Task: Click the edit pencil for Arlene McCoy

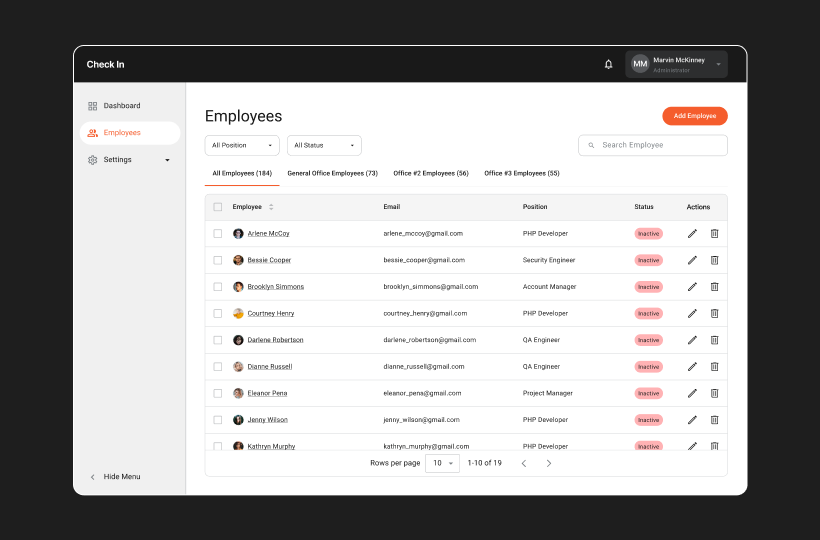Action: tap(692, 233)
